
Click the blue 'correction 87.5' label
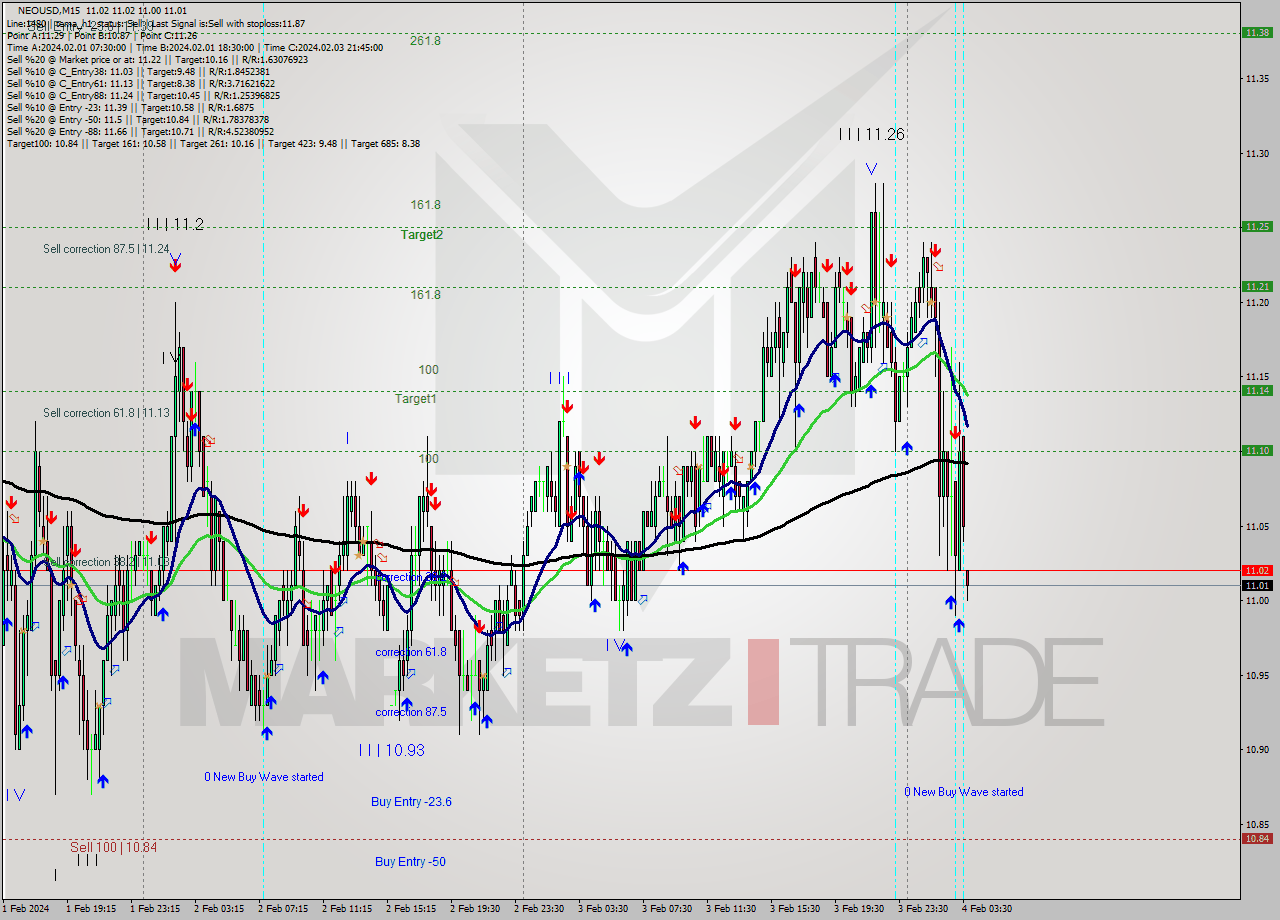tap(411, 712)
